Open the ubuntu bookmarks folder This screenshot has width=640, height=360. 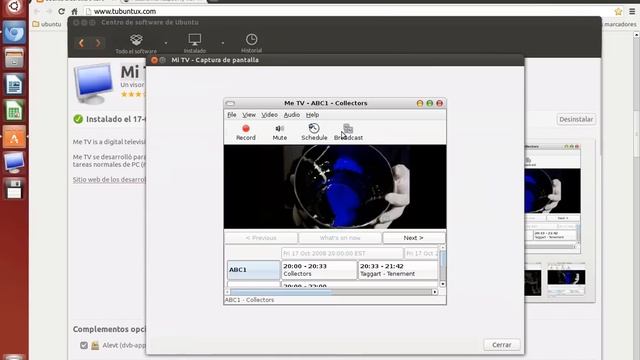[47, 24]
